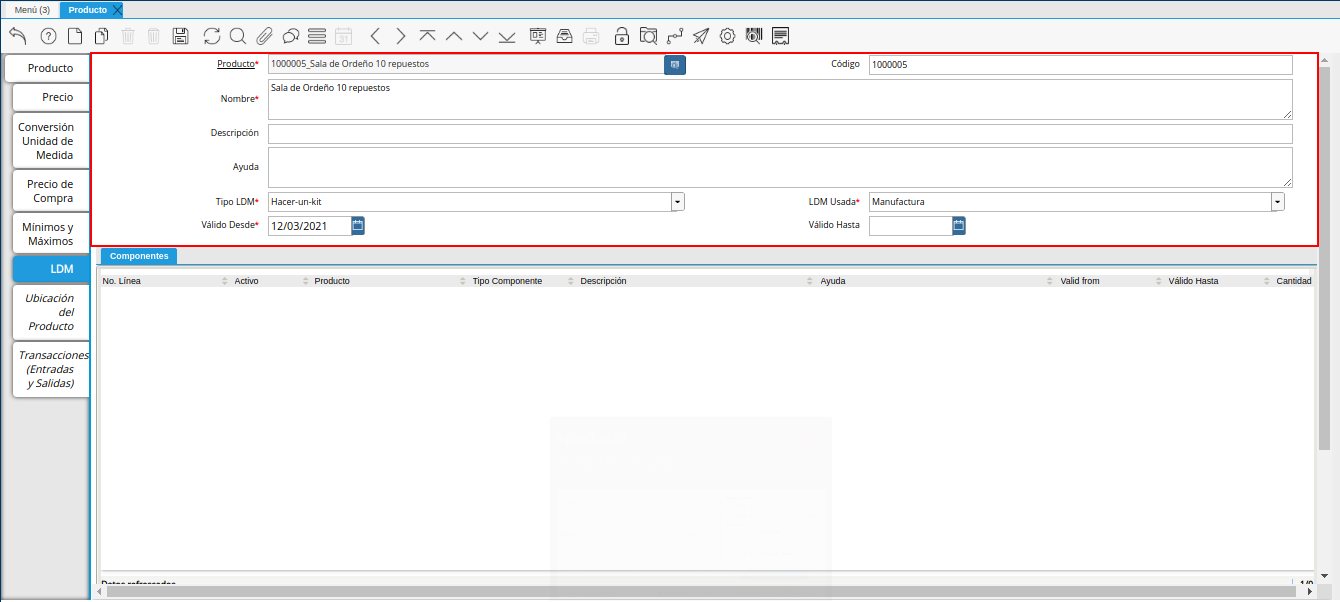Screen dimensions: 1340x602
Task: Expand the Tipo LDM dropdown
Action: (677, 202)
